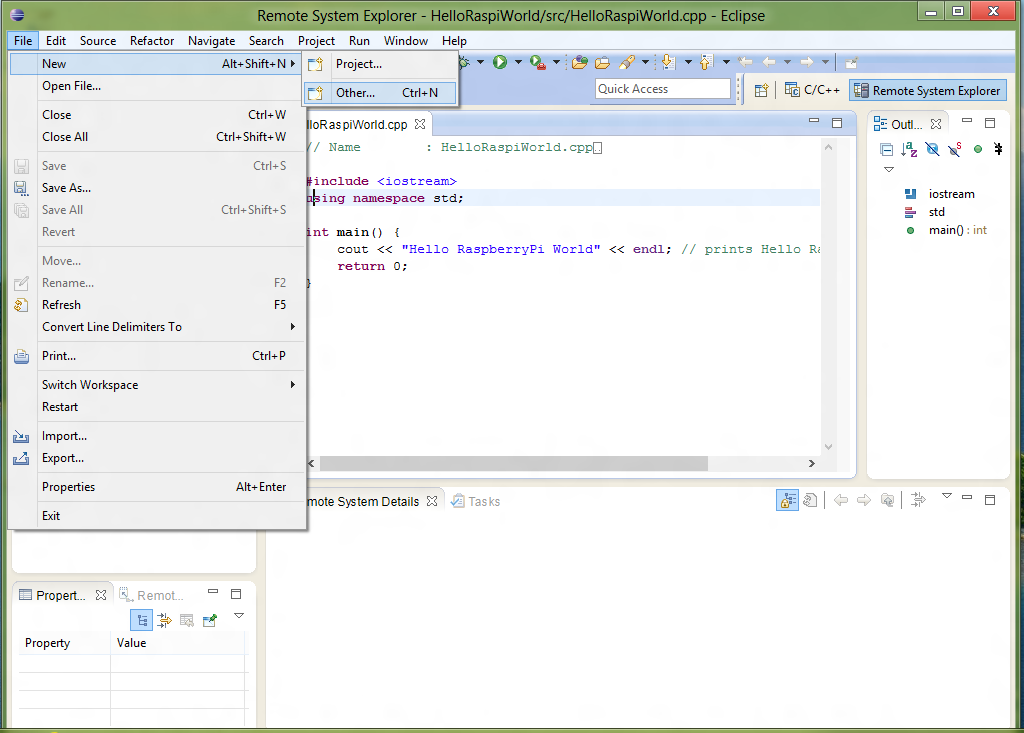
Task: Click the green Run launch icon
Action: [x=500, y=62]
